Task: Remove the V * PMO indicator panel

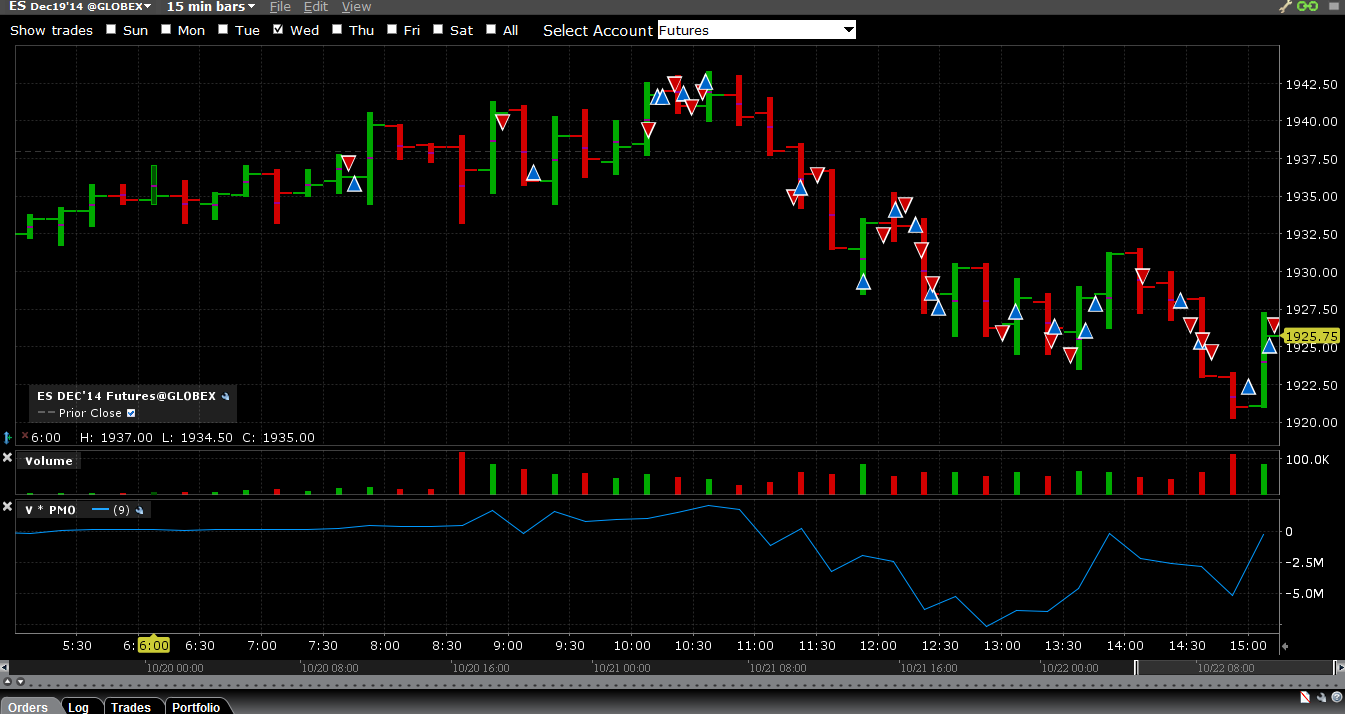Action: 7,507
